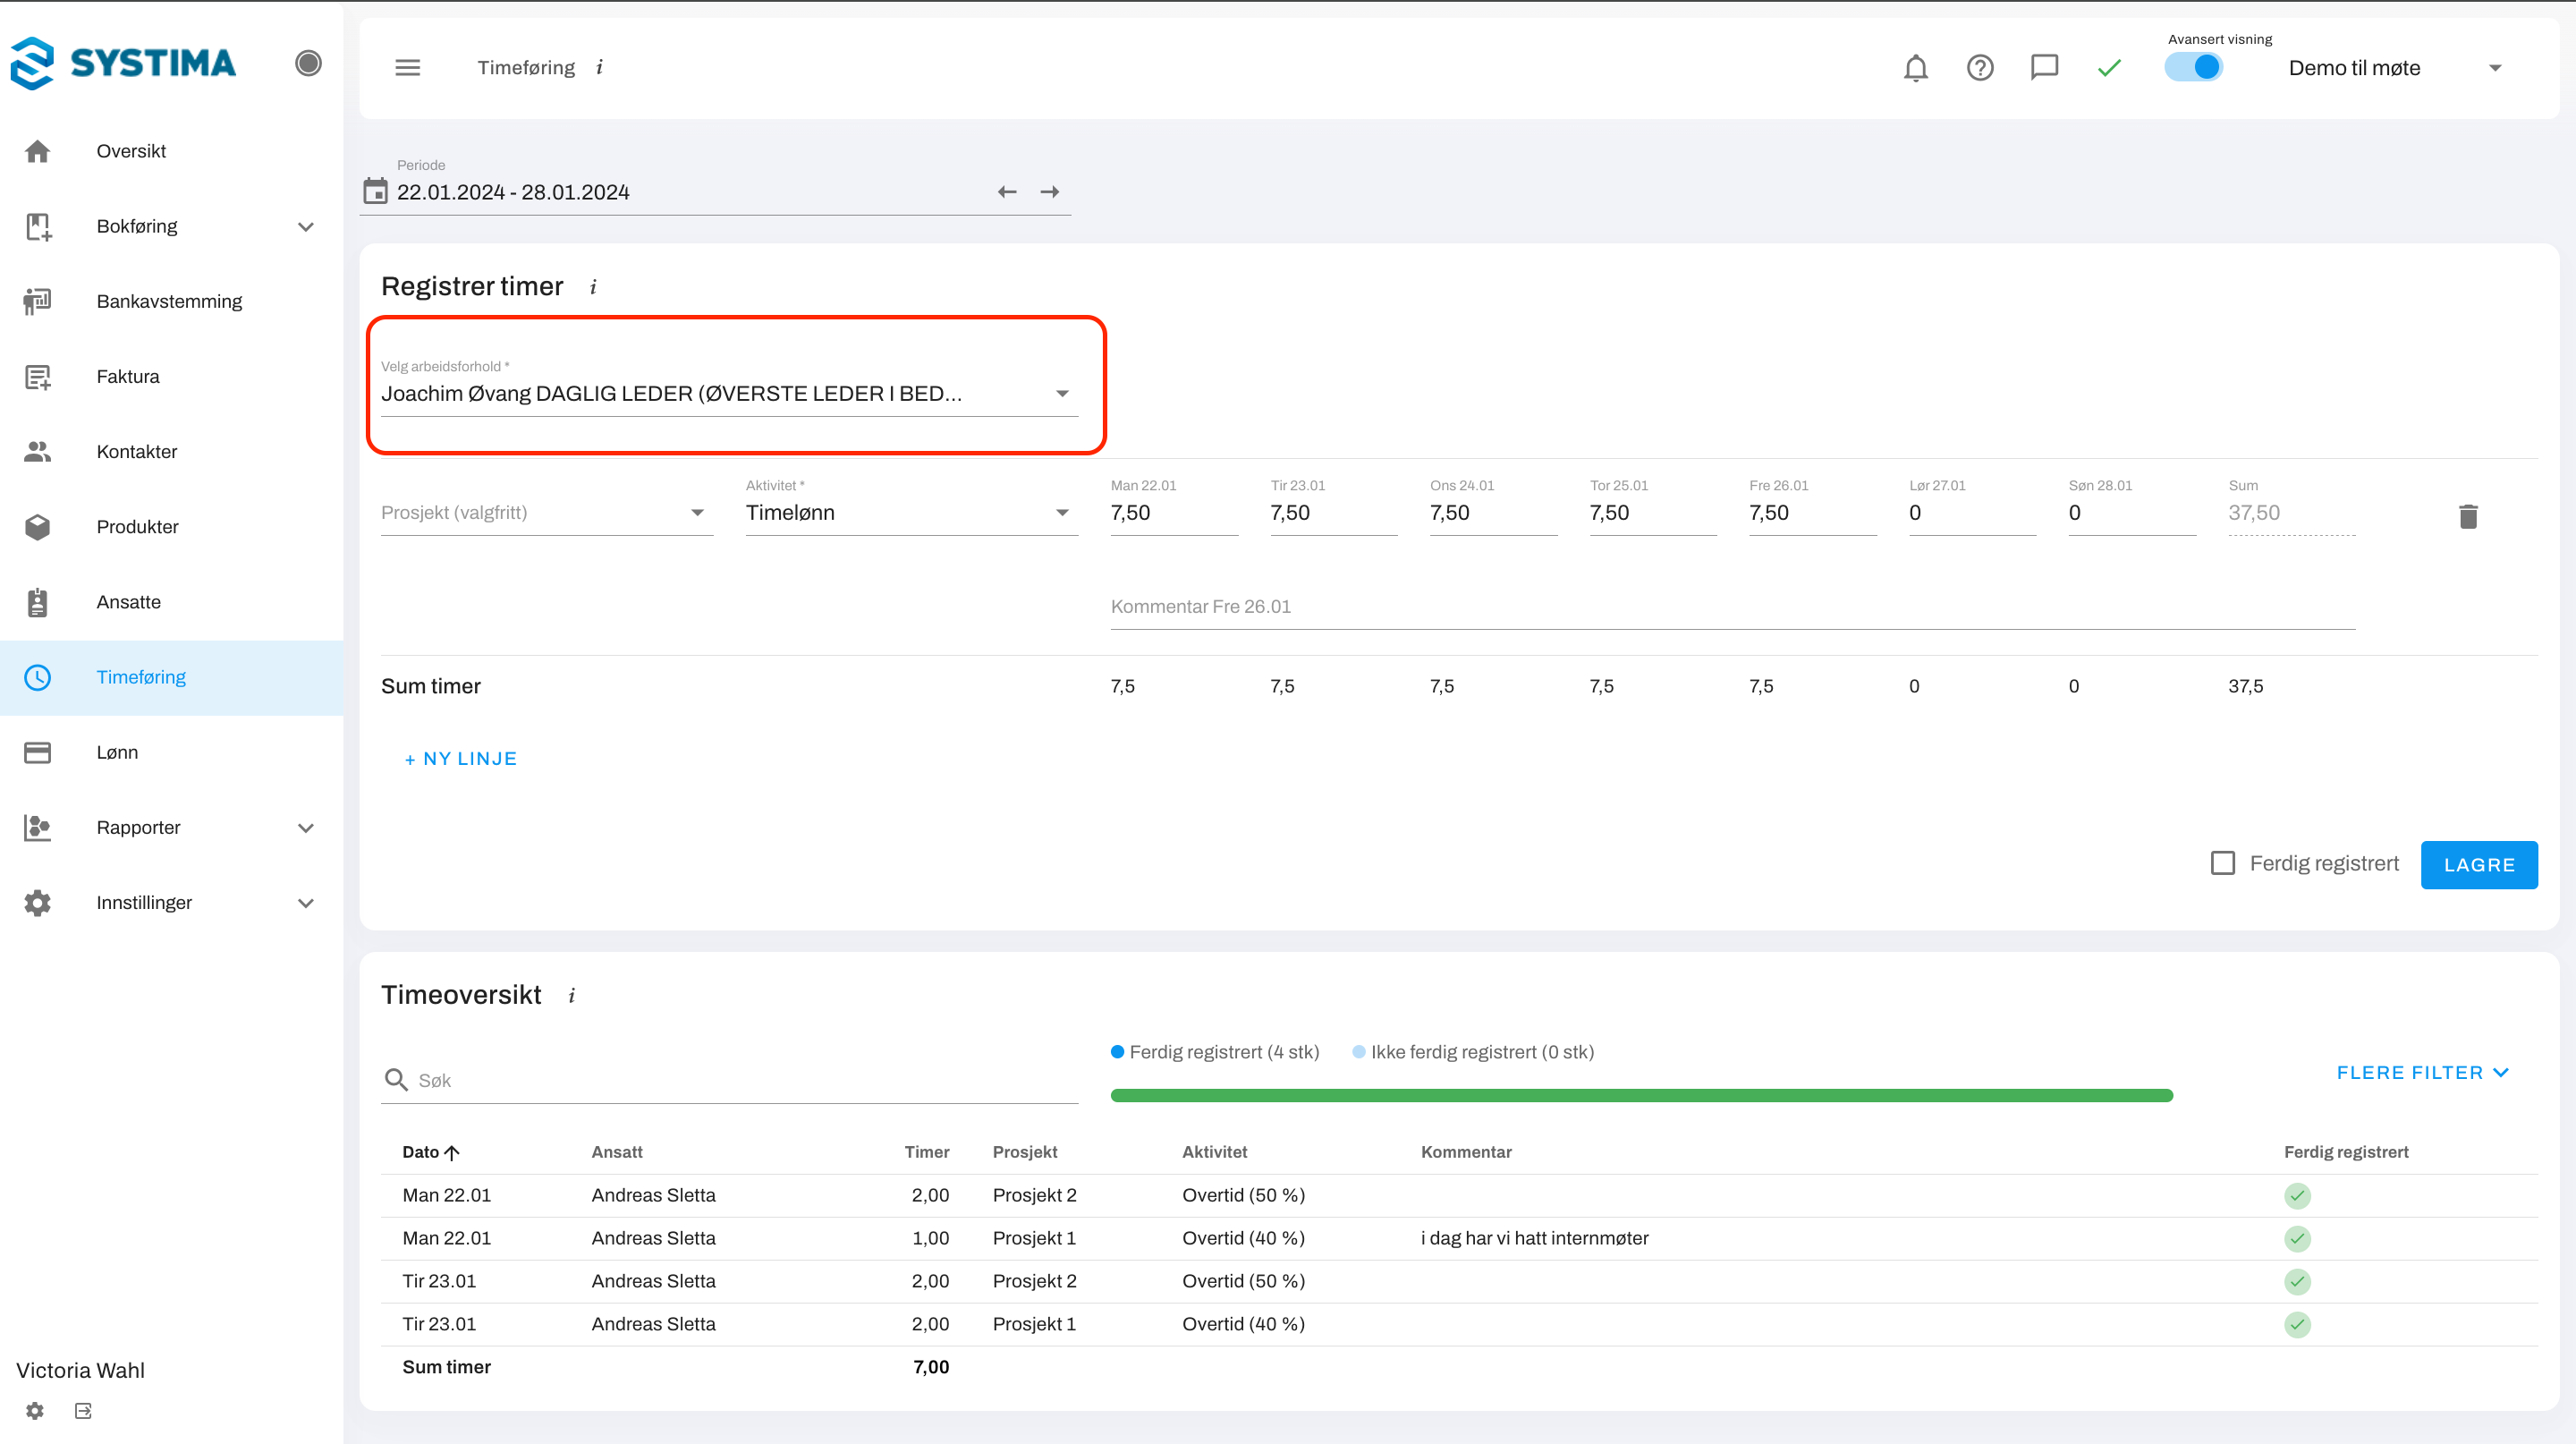Viewport: 2576px width, 1444px height.
Task: Go to next period with right arrow
Action: [x=1049, y=192]
